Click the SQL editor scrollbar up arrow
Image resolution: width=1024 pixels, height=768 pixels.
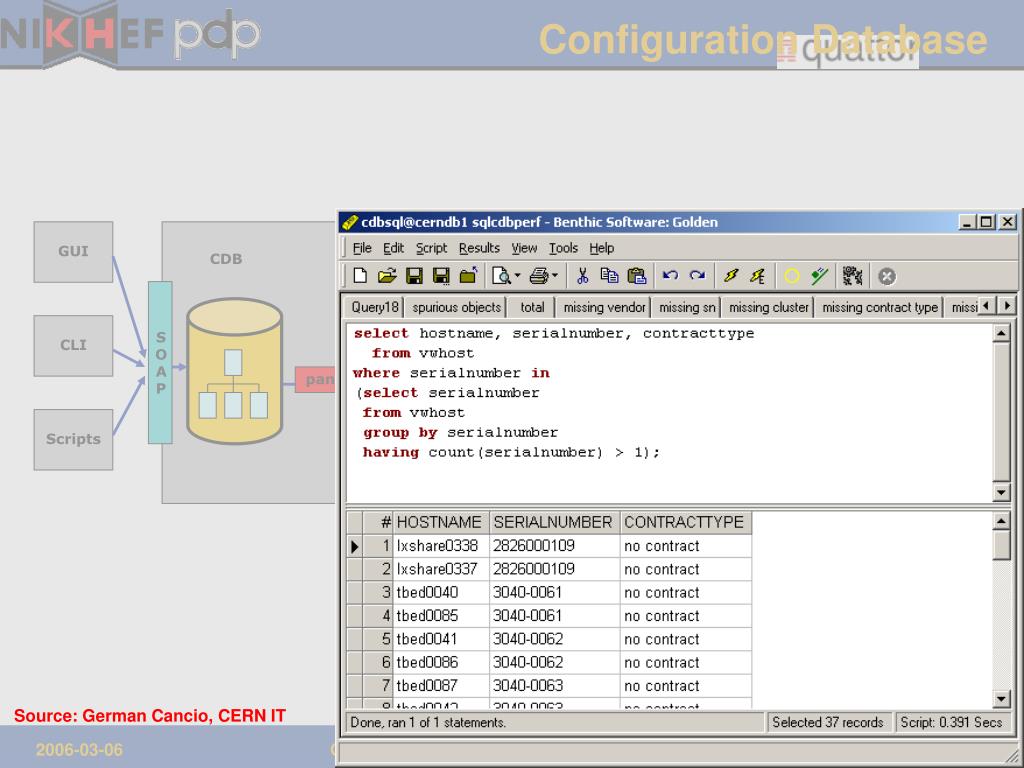click(1001, 334)
